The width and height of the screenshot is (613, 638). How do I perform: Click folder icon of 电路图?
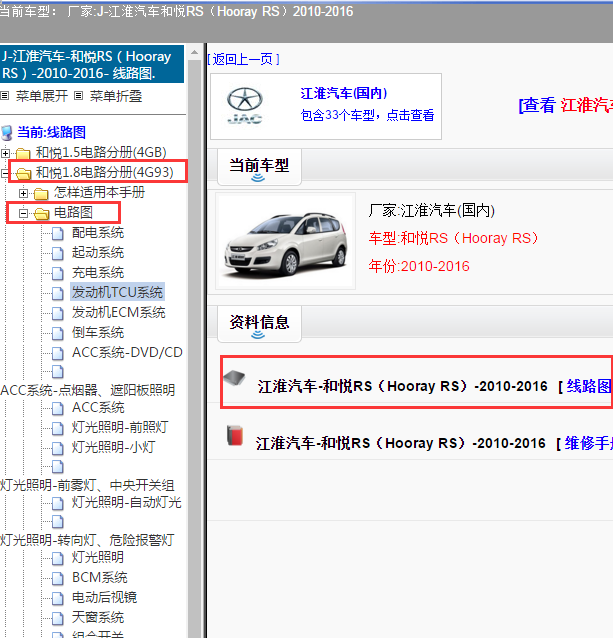41,214
